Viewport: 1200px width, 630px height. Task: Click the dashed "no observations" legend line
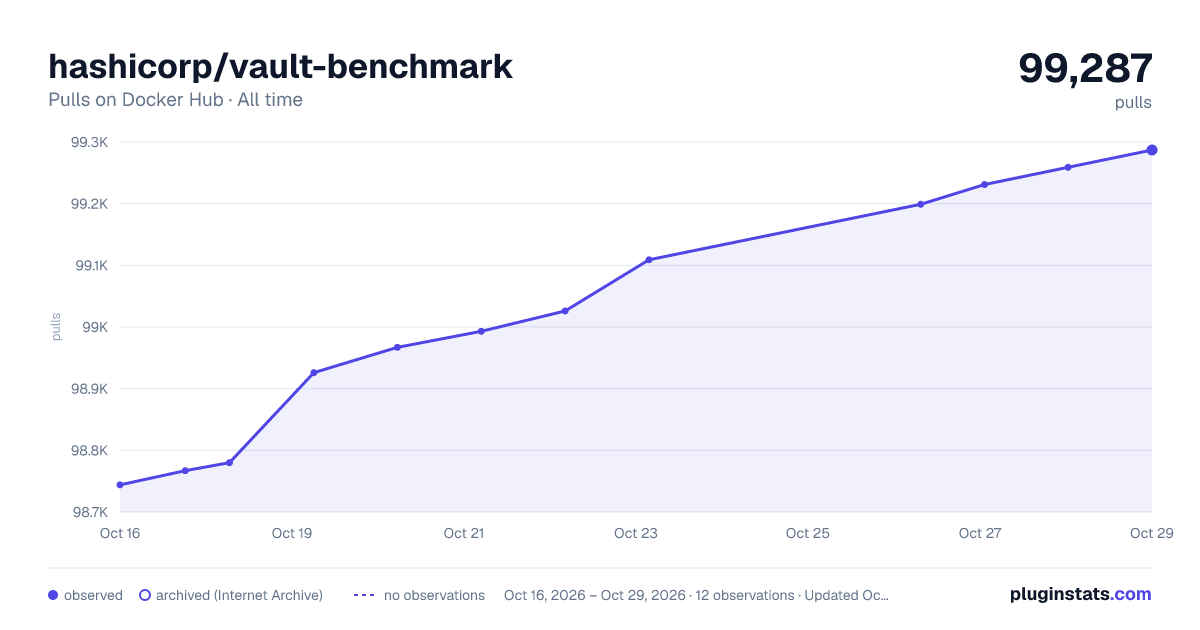(x=364, y=595)
